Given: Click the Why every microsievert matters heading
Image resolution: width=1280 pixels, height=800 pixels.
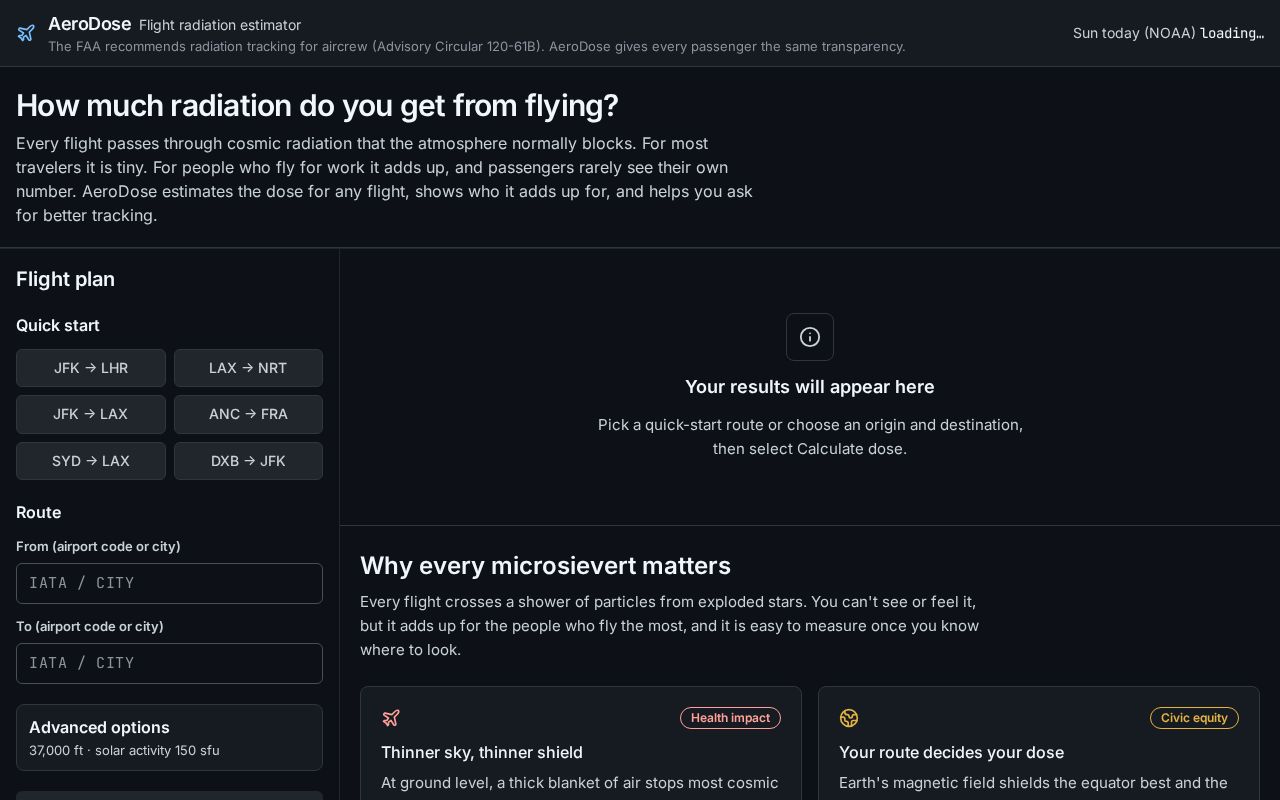Looking at the screenshot, I should 545,566.
